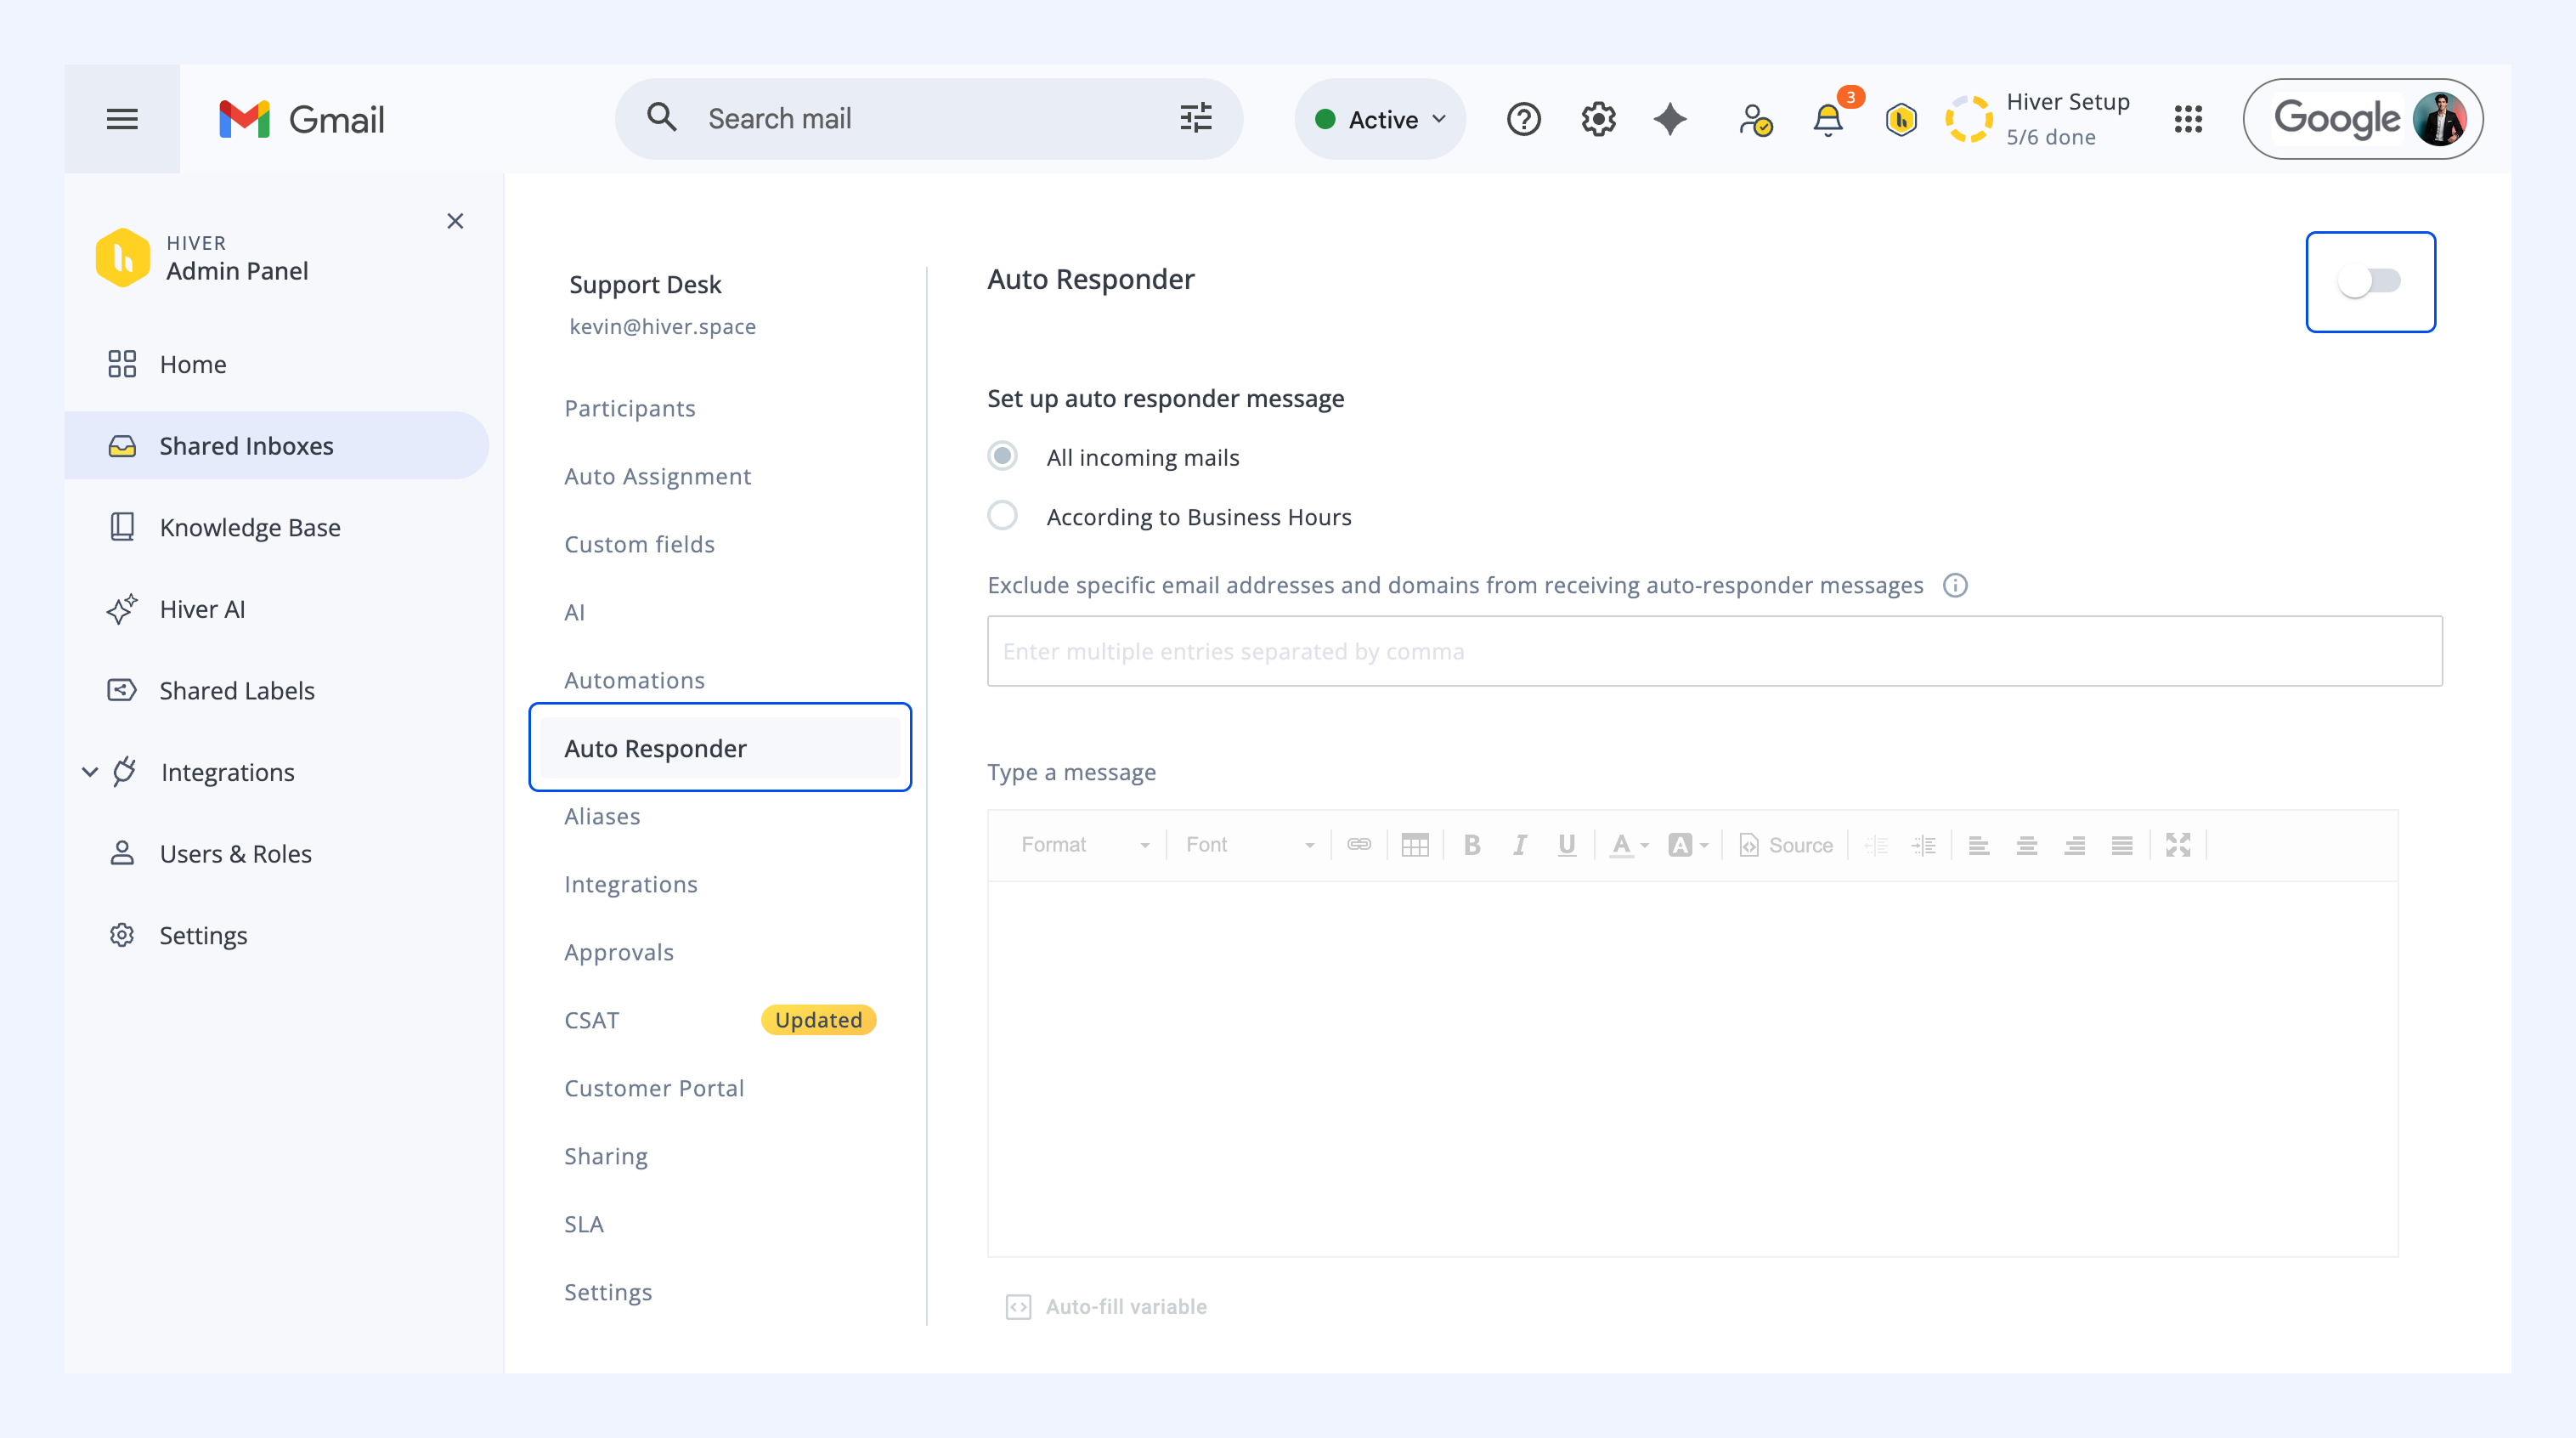The image size is (2576, 1438).
Task: Click the exclude email addresses input
Action: tap(1714, 651)
